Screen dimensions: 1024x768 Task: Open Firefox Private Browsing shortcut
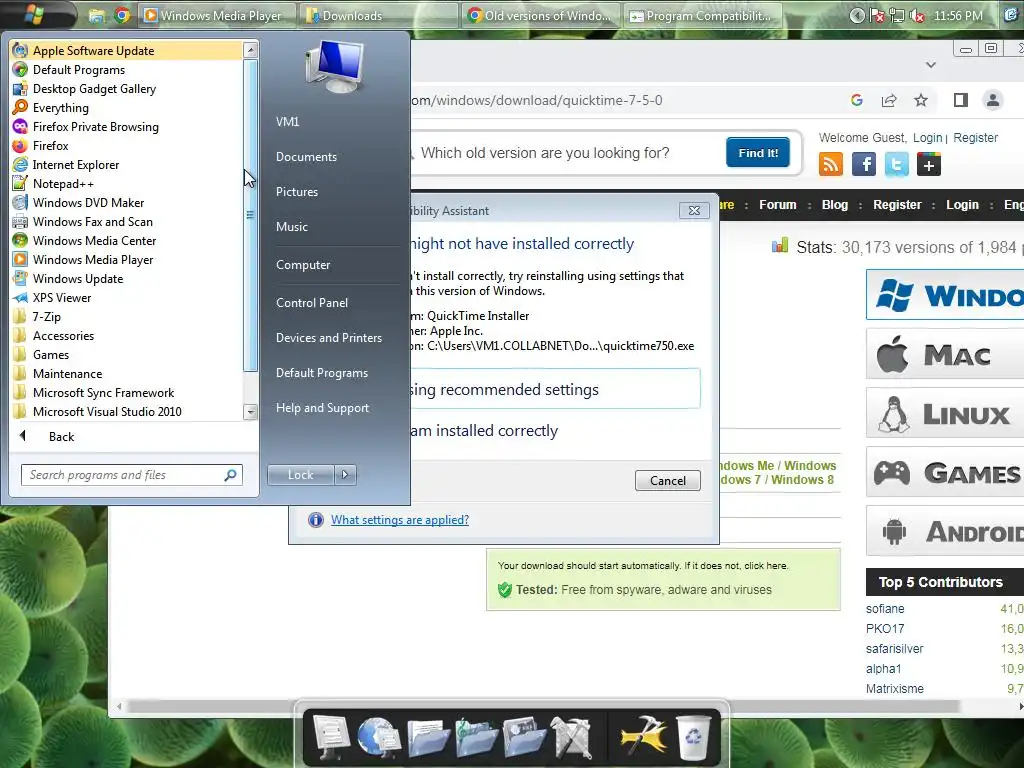[126, 127]
